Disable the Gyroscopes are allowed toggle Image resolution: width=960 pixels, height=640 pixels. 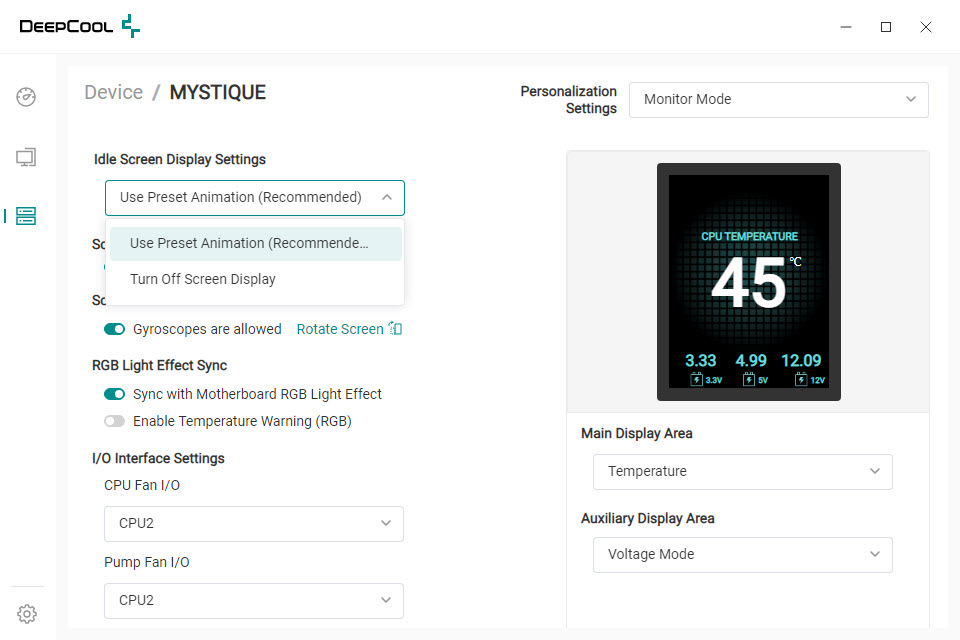point(114,329)
